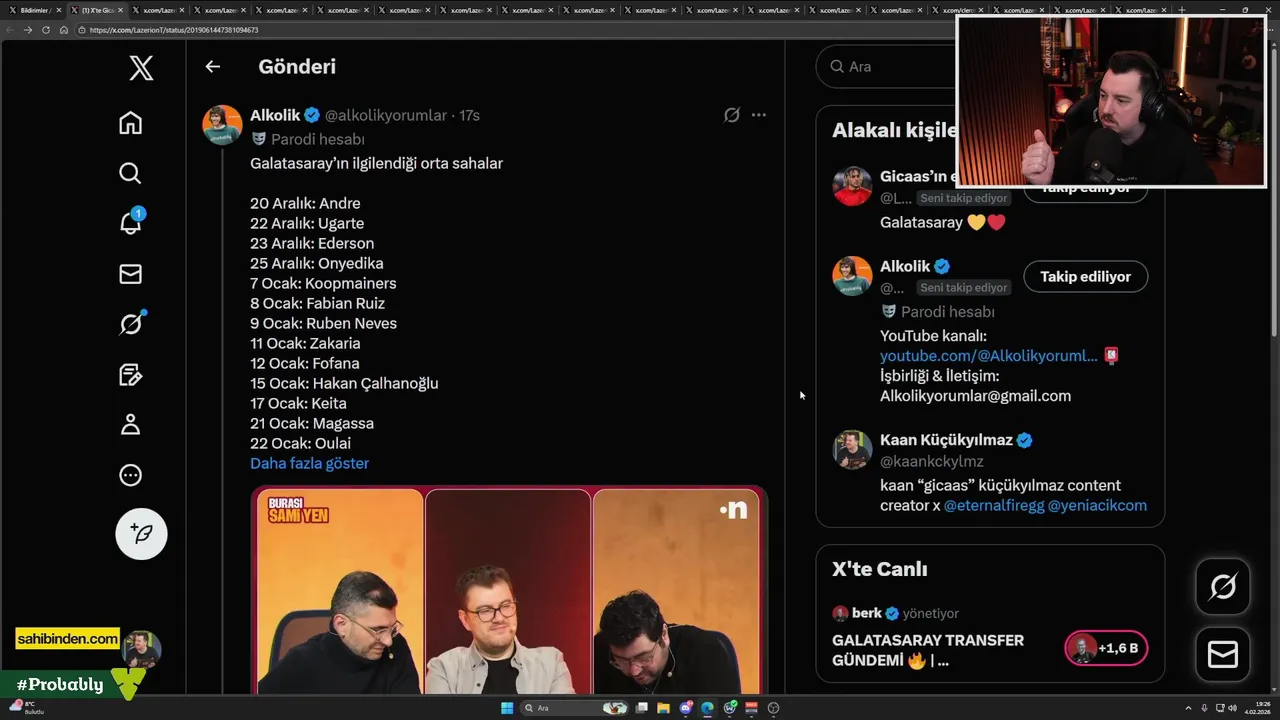Open a new browser tab with plus
Image resolution: width=1280 pixels, height=720 pixels.
point(1182,10)
